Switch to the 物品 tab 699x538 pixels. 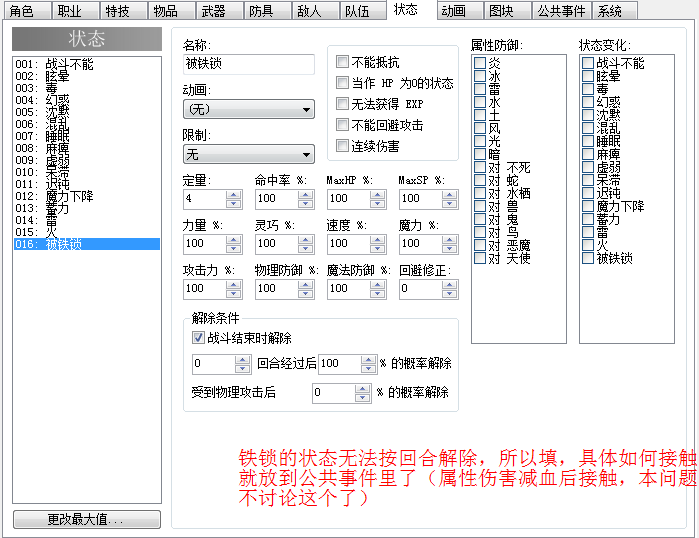[x=171, y=11]
